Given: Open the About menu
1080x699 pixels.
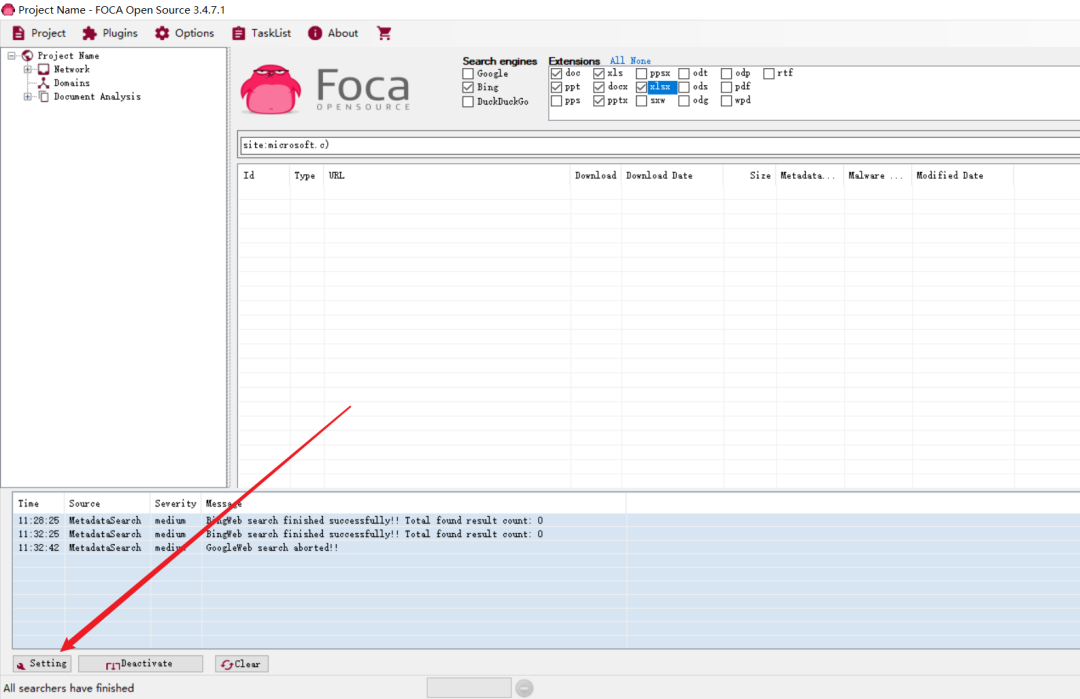Looking at the screenshot, I should tap(333, 33).
